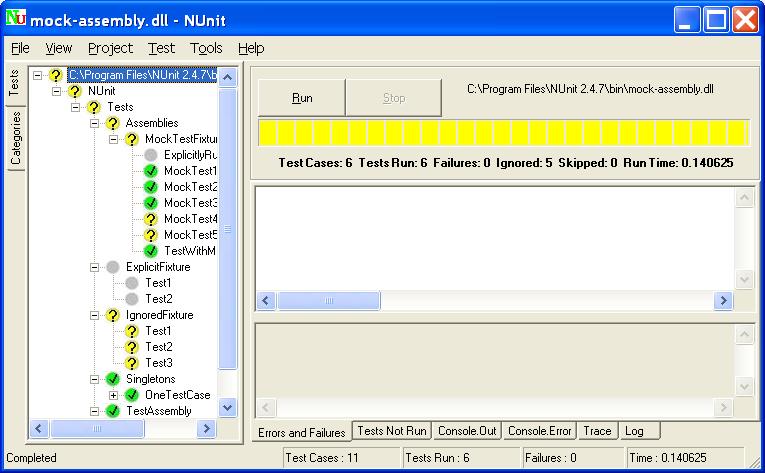The height and width of the screenshot is (473, 765).
Task: Click the green check icon beside MockTest3
Action: pos(151,203)
